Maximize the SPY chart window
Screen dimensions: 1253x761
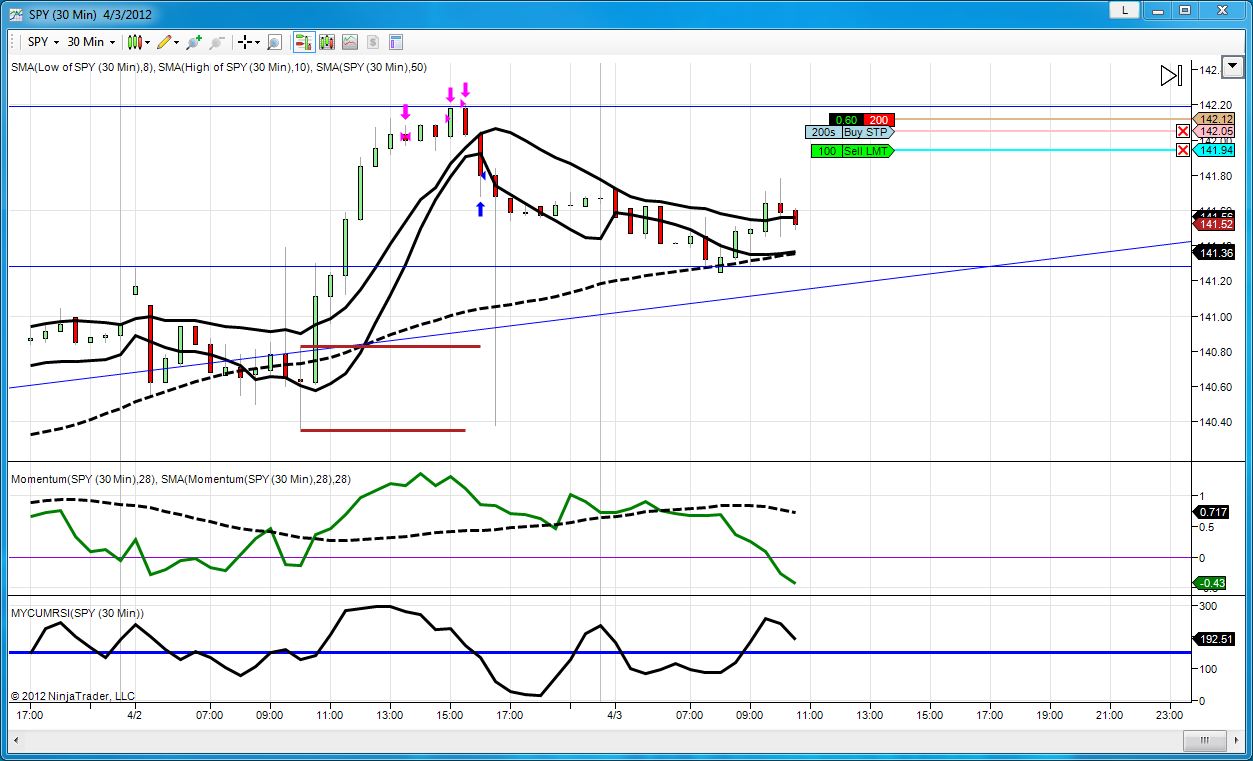[1185, 10]
